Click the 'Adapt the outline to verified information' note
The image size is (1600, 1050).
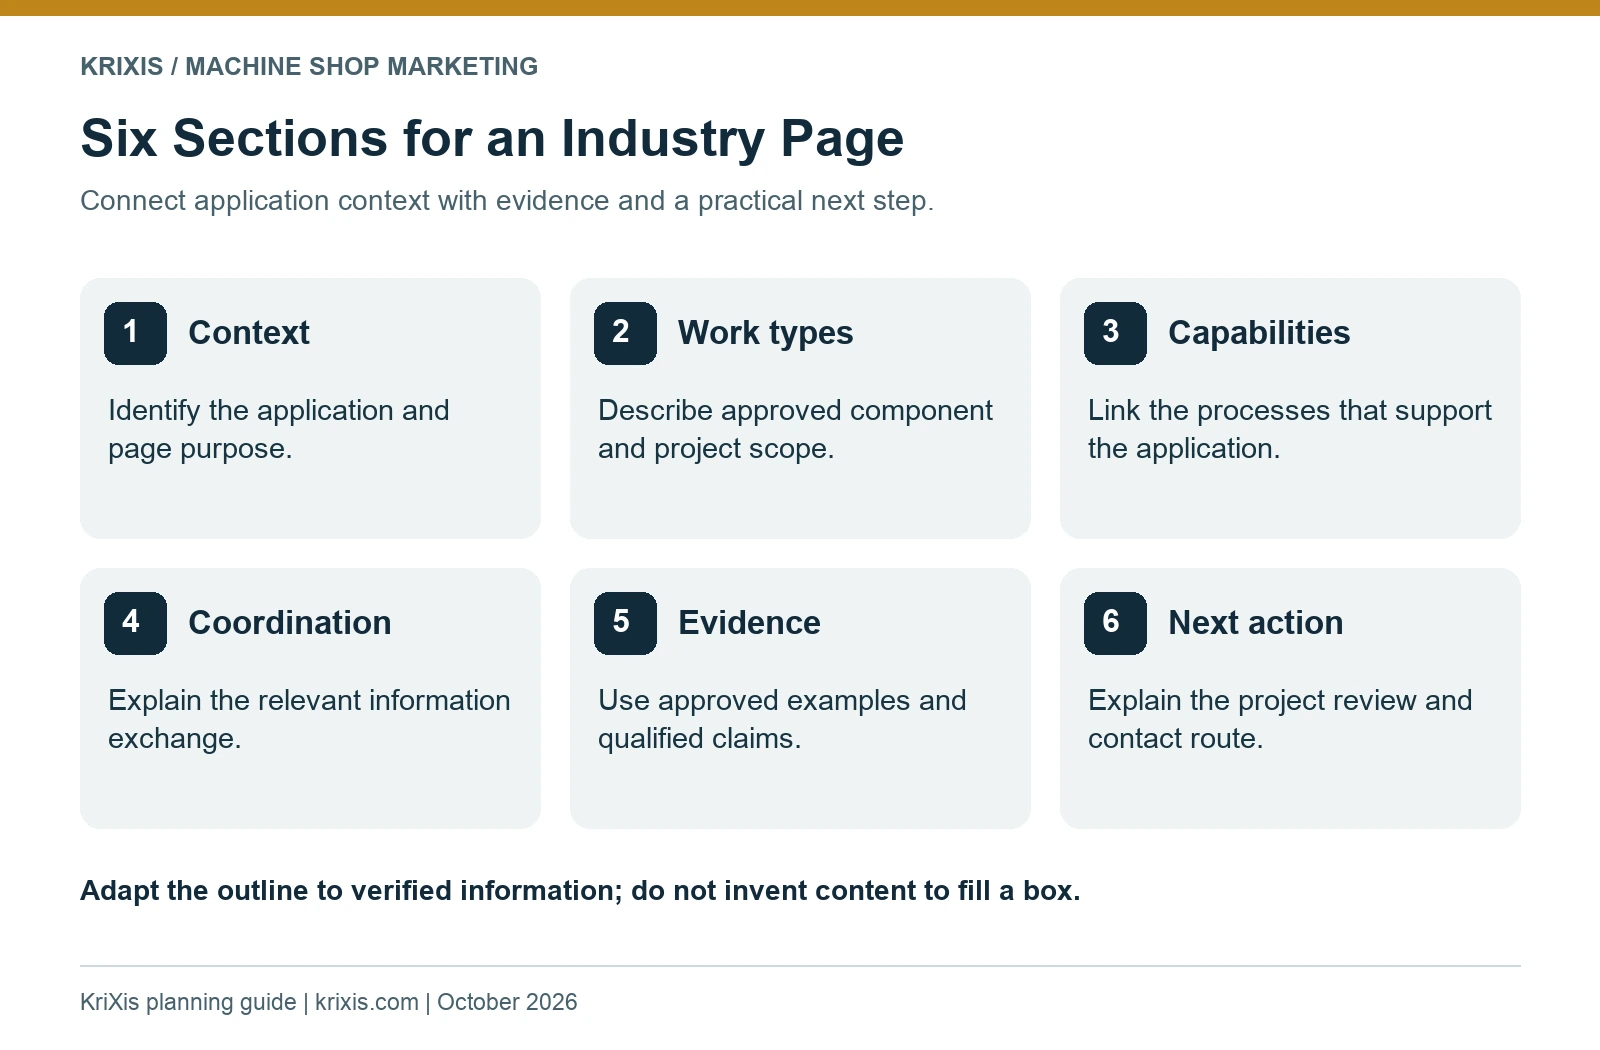pos(580,891)
